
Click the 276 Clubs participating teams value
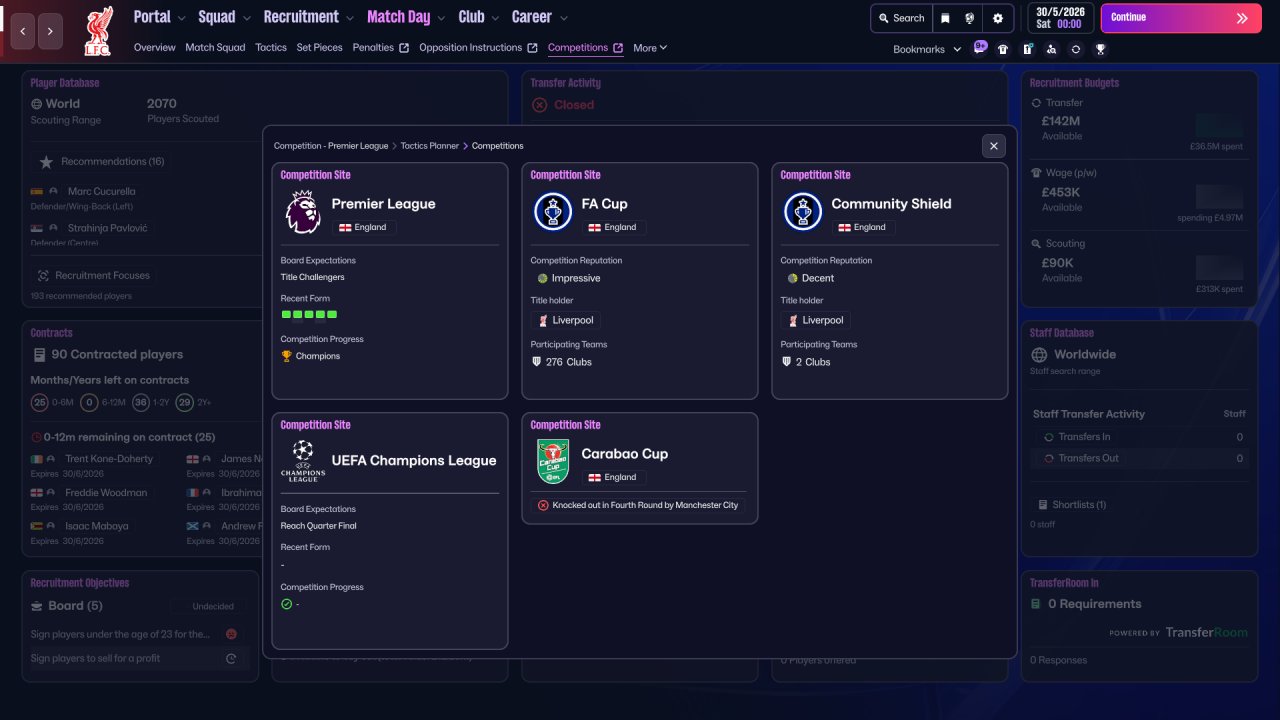[x=569, y=362]
